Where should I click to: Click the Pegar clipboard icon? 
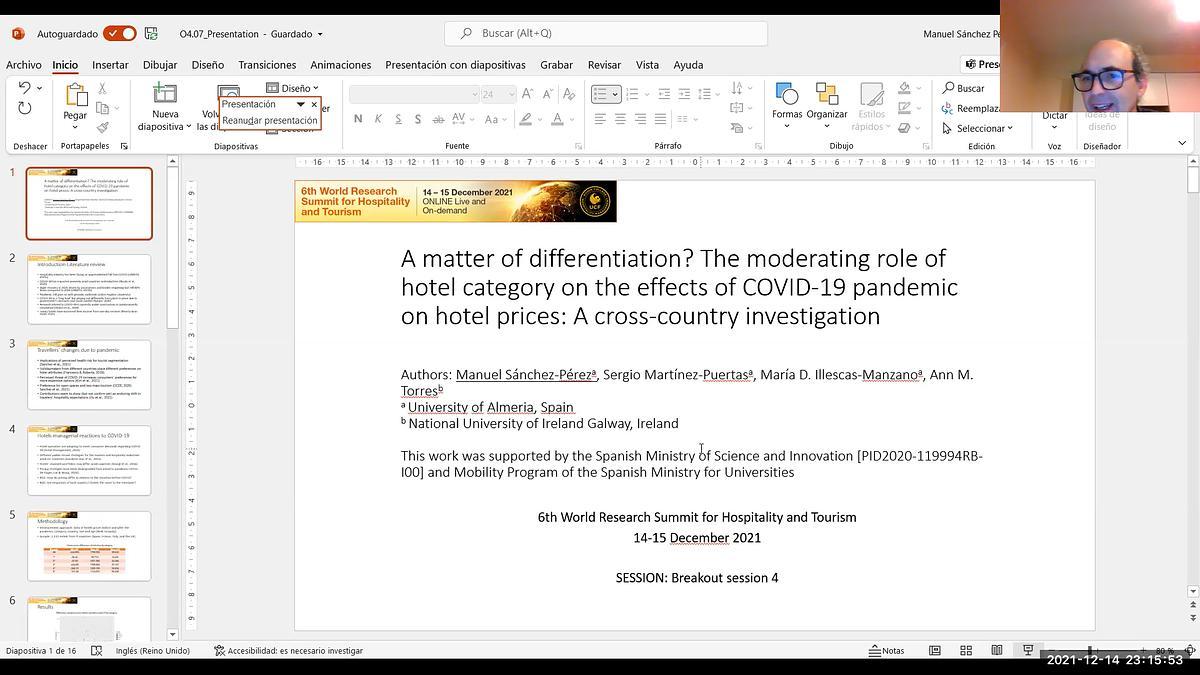(x=75, y=95)
